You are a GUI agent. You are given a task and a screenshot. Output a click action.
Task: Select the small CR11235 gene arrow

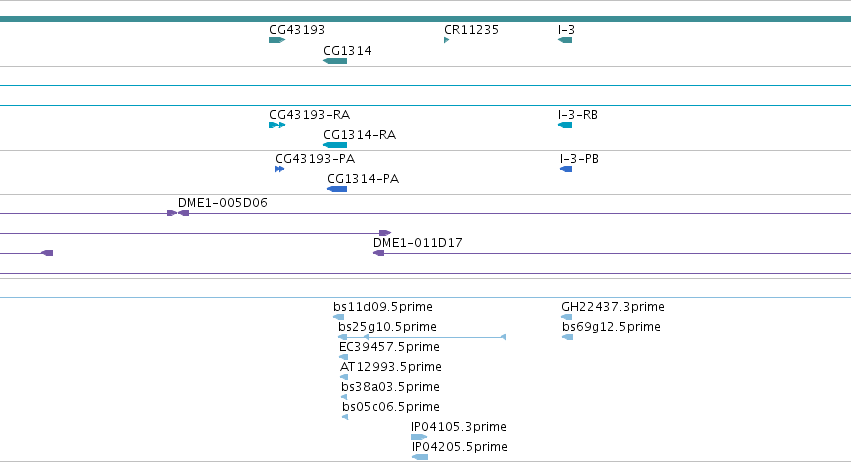coord(447,40)
